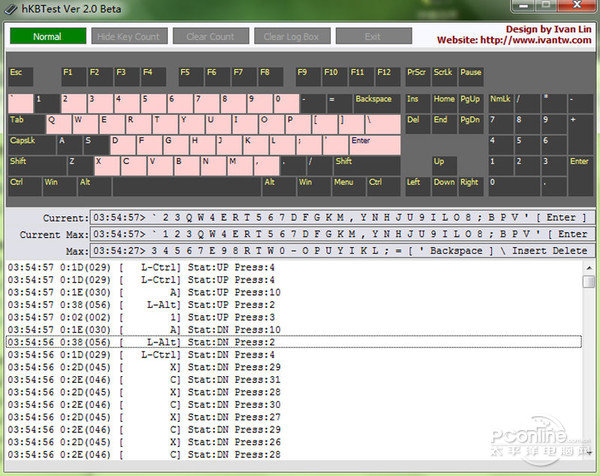Click the dark Z key tile
Screen dimensions: 600x476
pyautogui.click(x=80, y=166)
